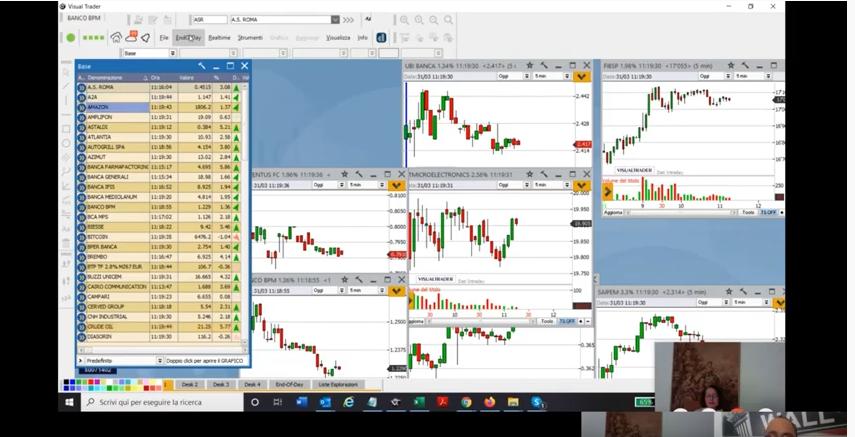Open Oggi dropdown on UBI BANCA chart

pos(526,76)
